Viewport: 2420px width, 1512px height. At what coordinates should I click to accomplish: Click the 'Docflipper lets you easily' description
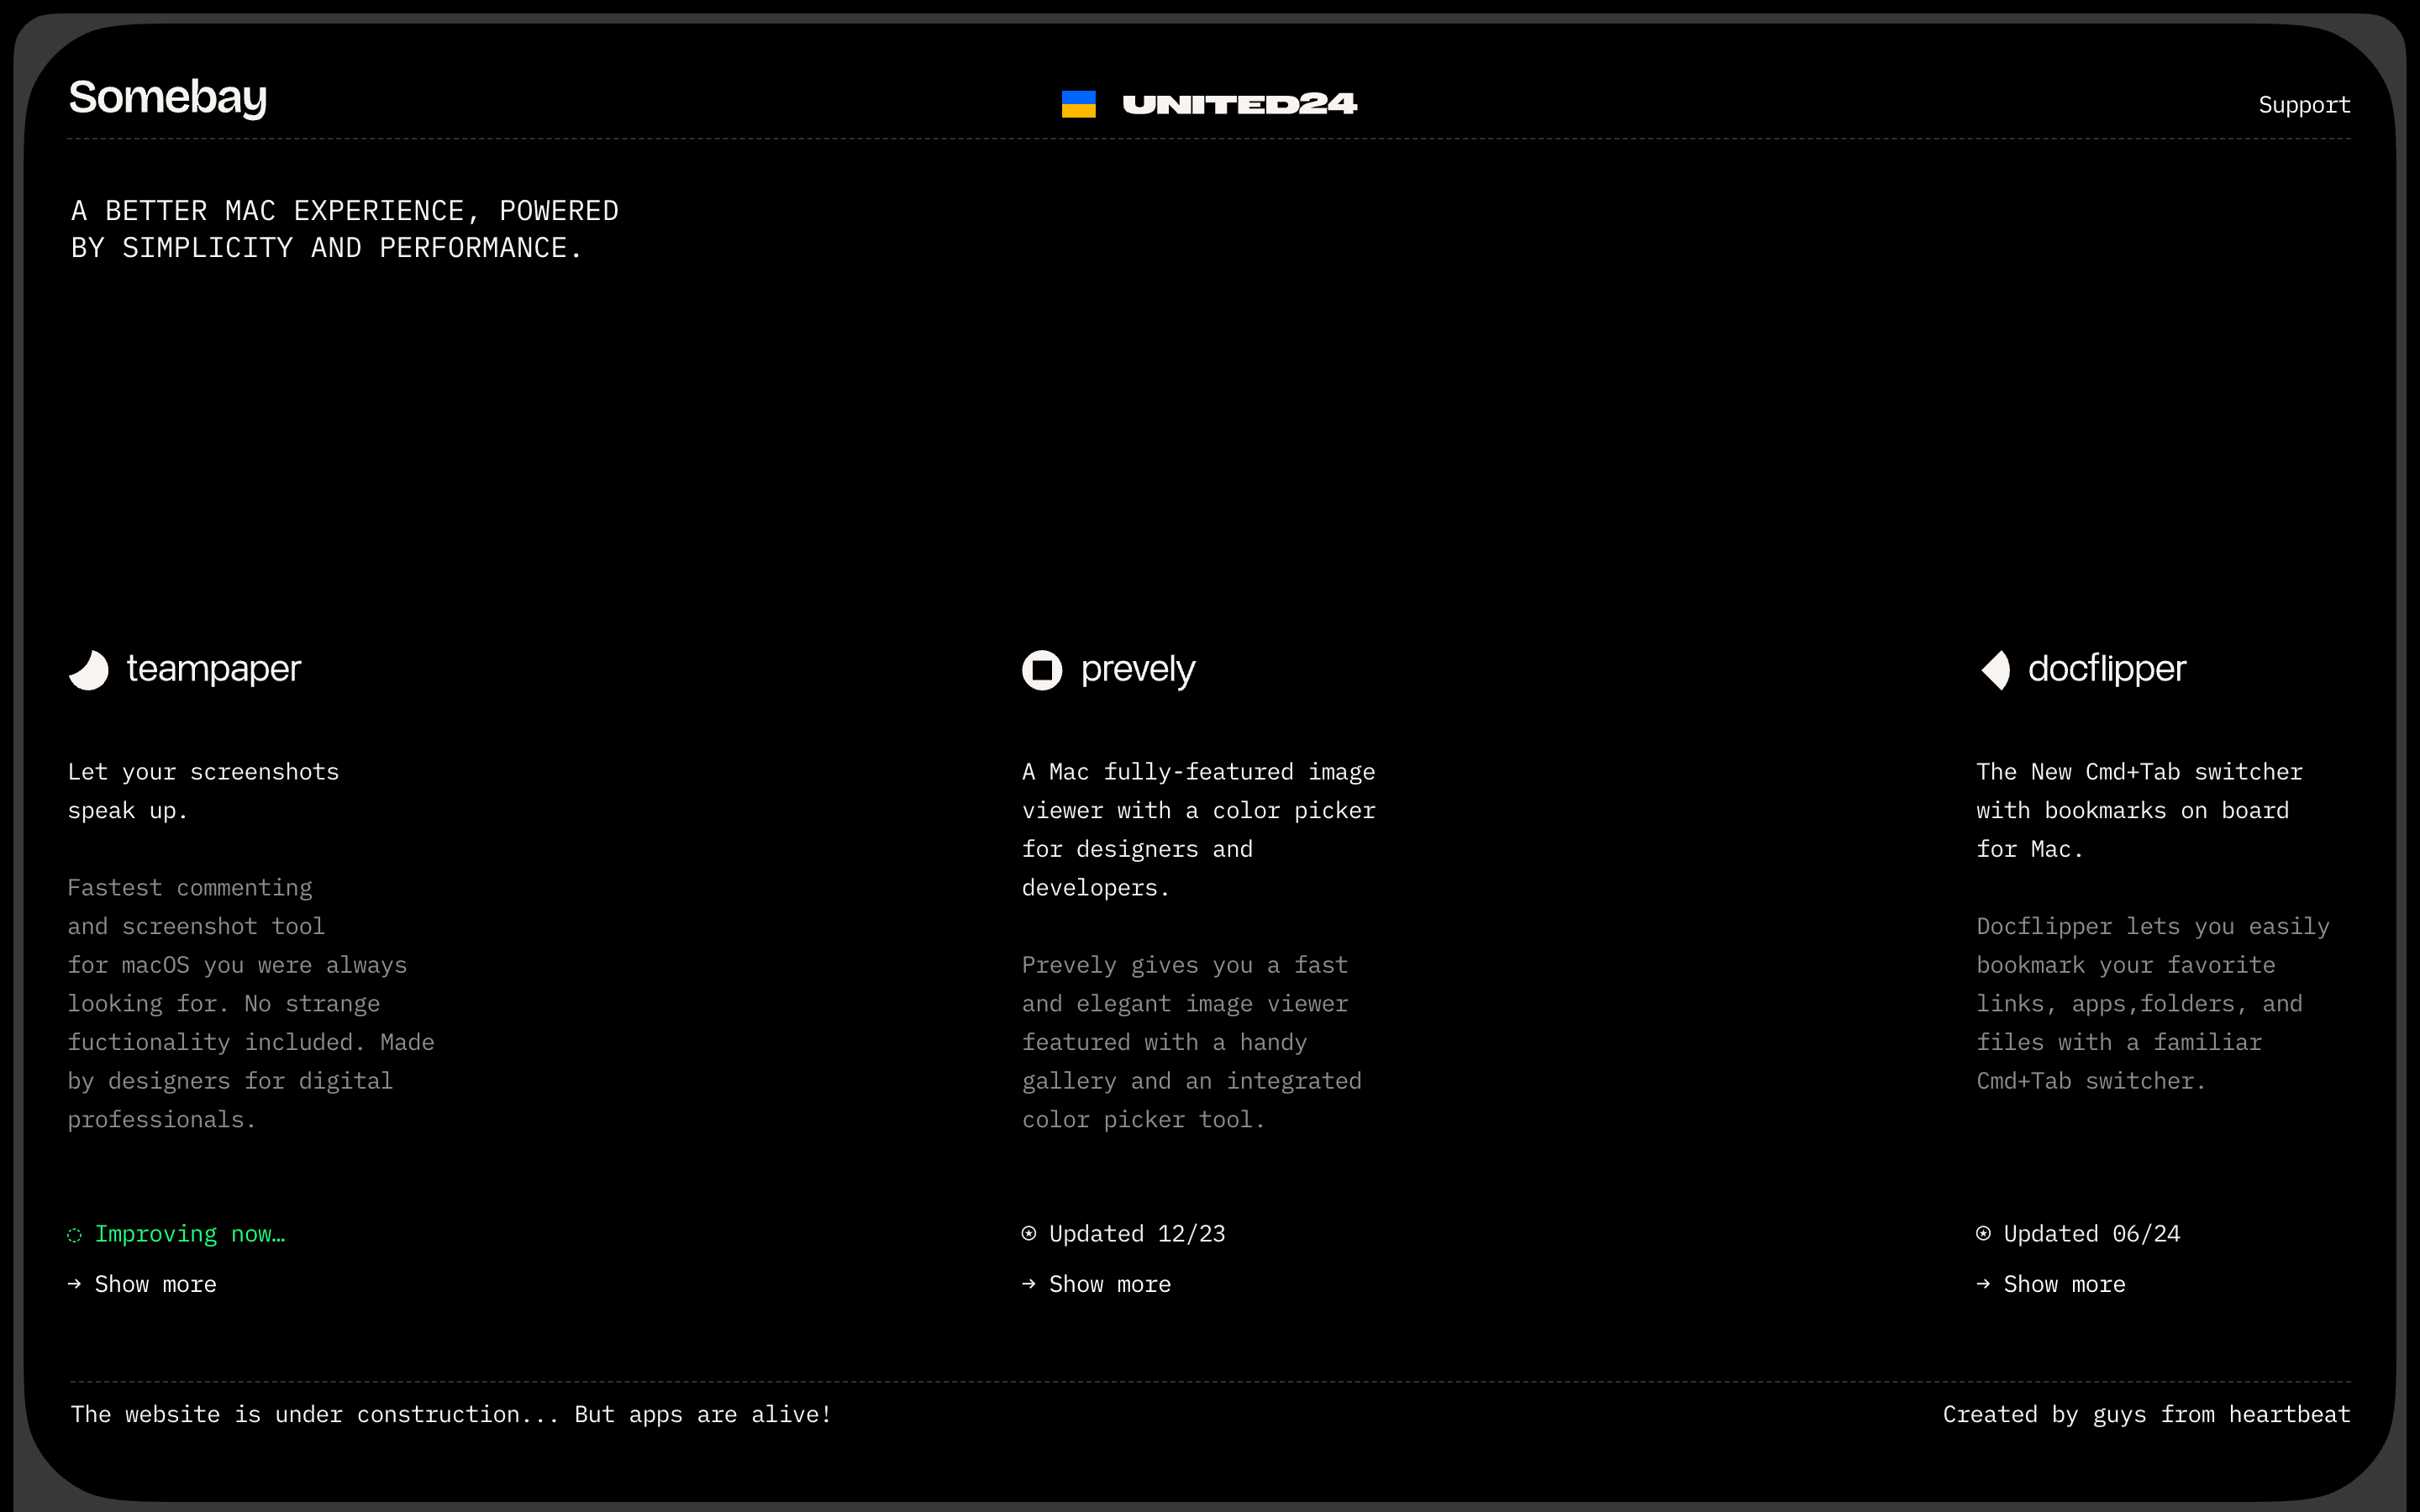[x=2153, y=1004]
